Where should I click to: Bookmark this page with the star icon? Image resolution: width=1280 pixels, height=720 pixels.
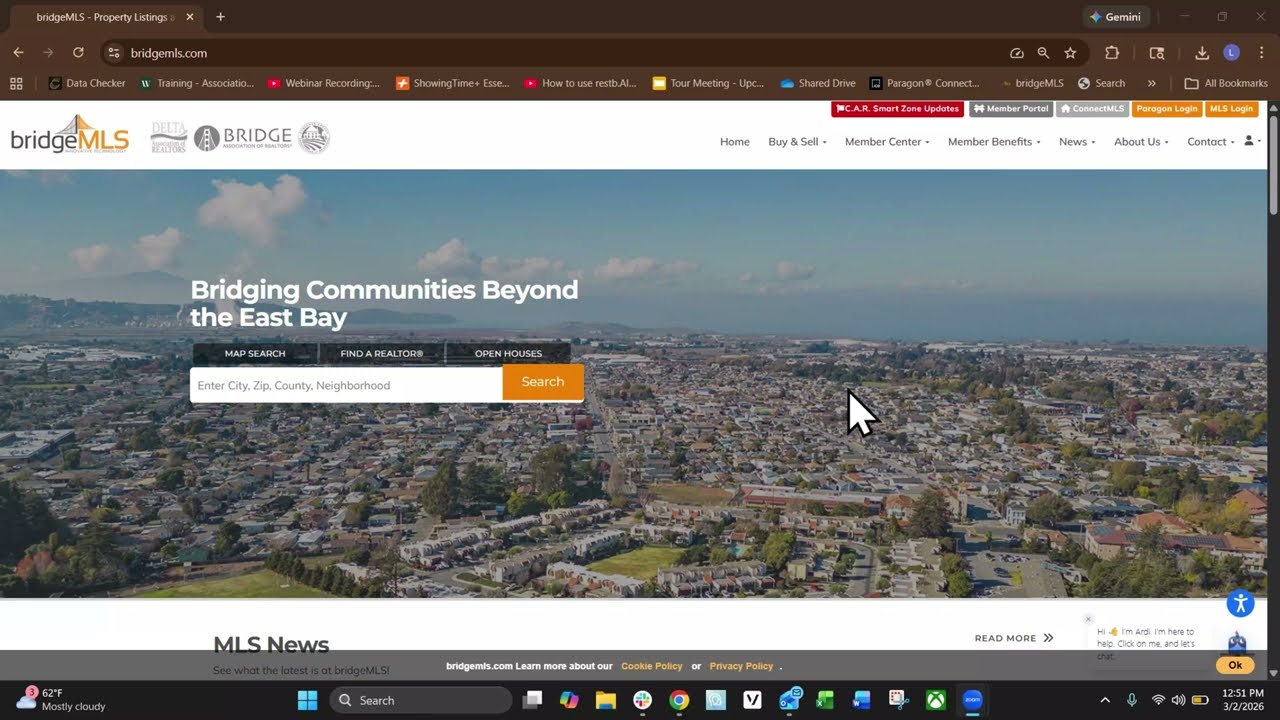pyautogui.click(x=1070, y=53)
